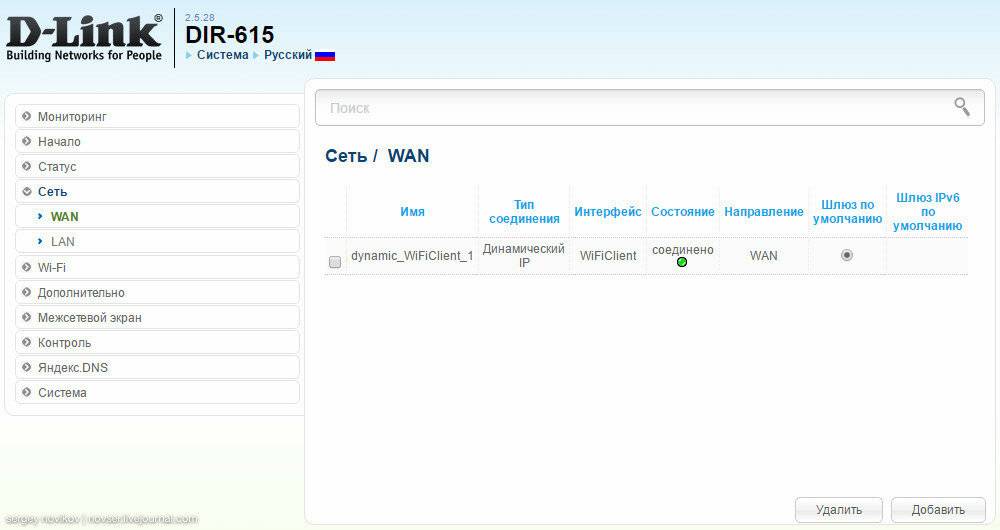Click the Добавить button
This screenshot has height=530, width=1000.
pos(938,510)
